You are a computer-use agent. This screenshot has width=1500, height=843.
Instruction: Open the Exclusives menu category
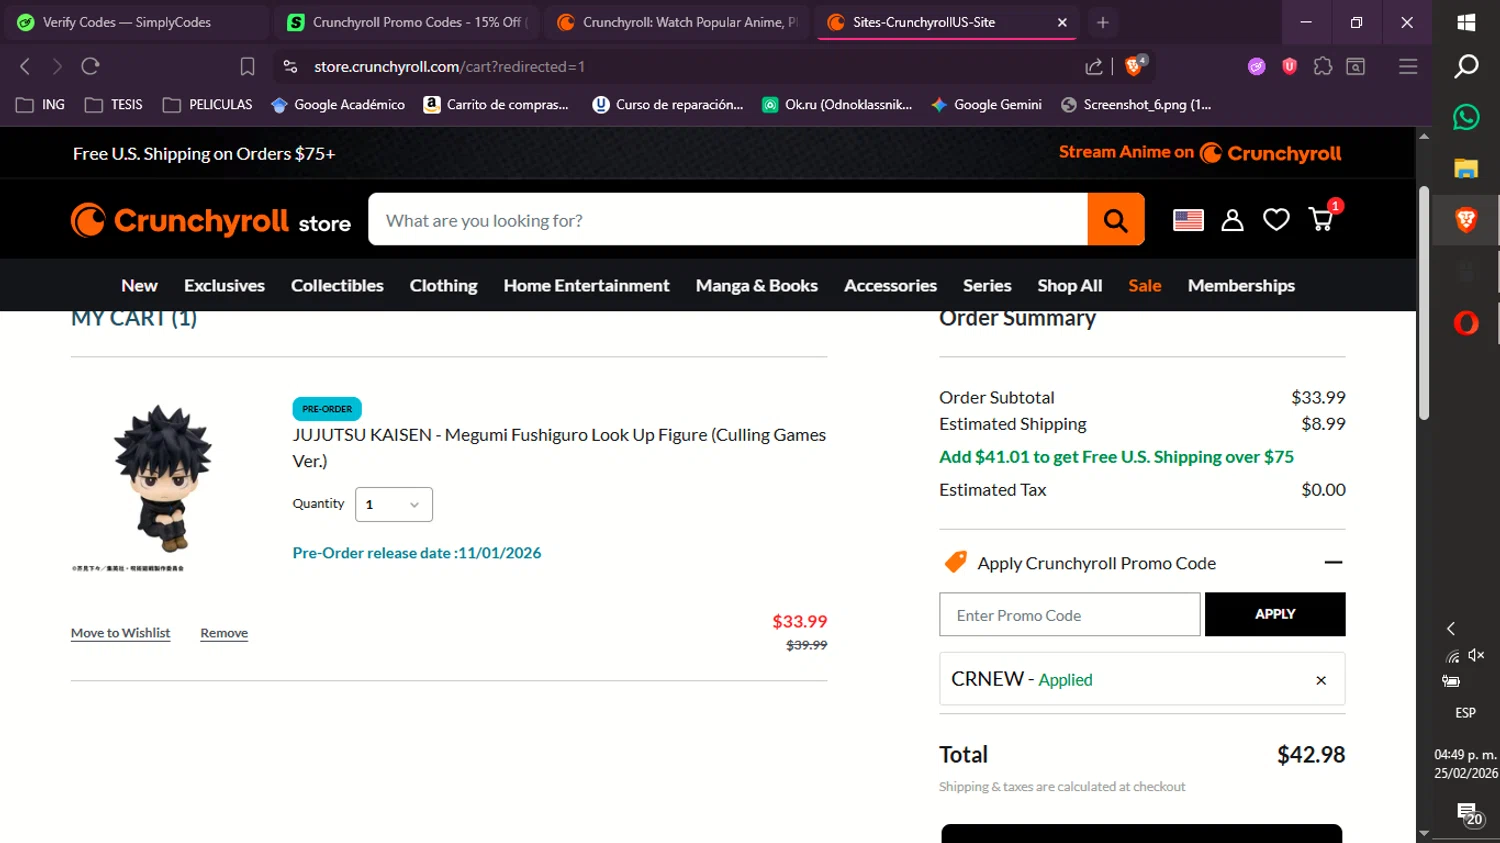[x=224, y=286]
